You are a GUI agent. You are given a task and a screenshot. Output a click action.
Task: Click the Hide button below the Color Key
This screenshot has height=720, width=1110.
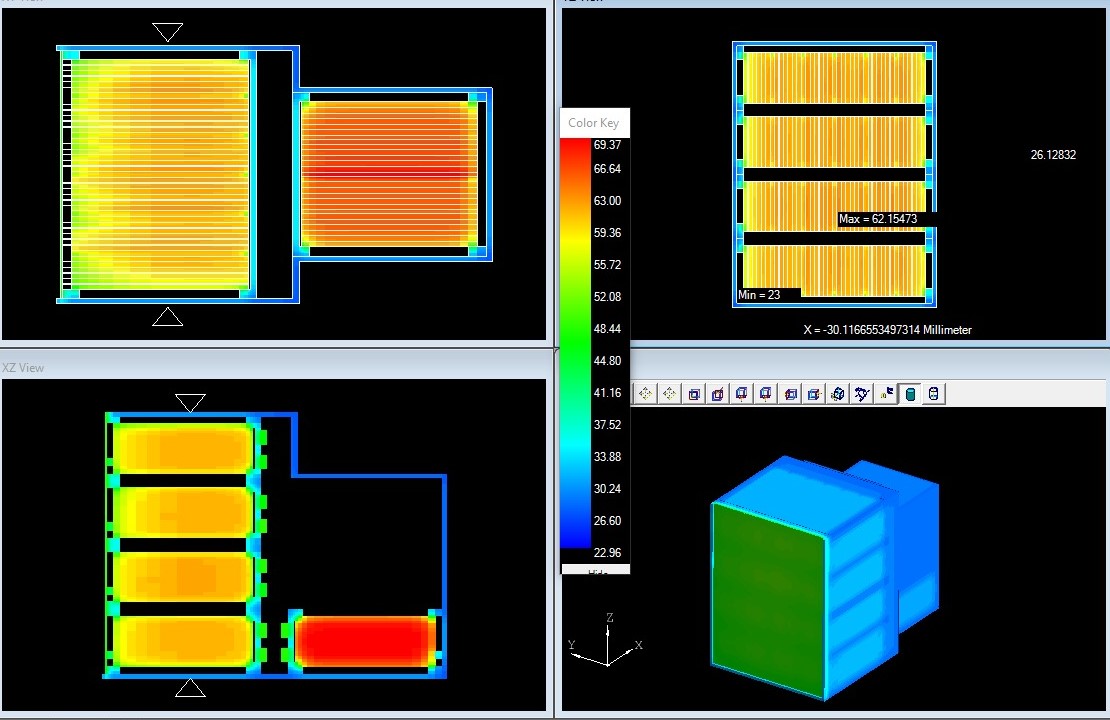tap(598, 570)
